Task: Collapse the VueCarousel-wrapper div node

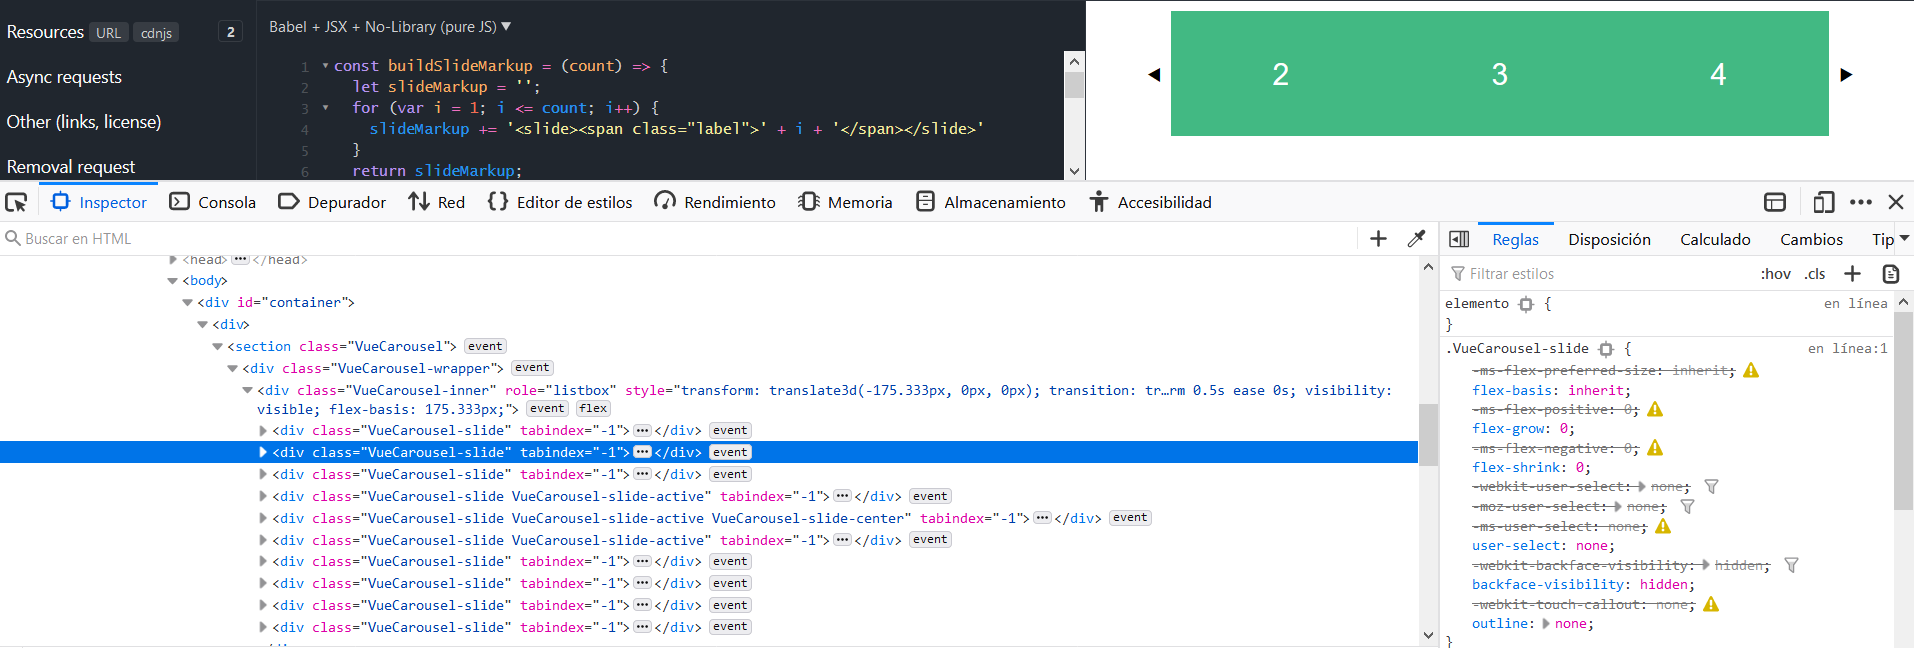Action: point(232,369)
